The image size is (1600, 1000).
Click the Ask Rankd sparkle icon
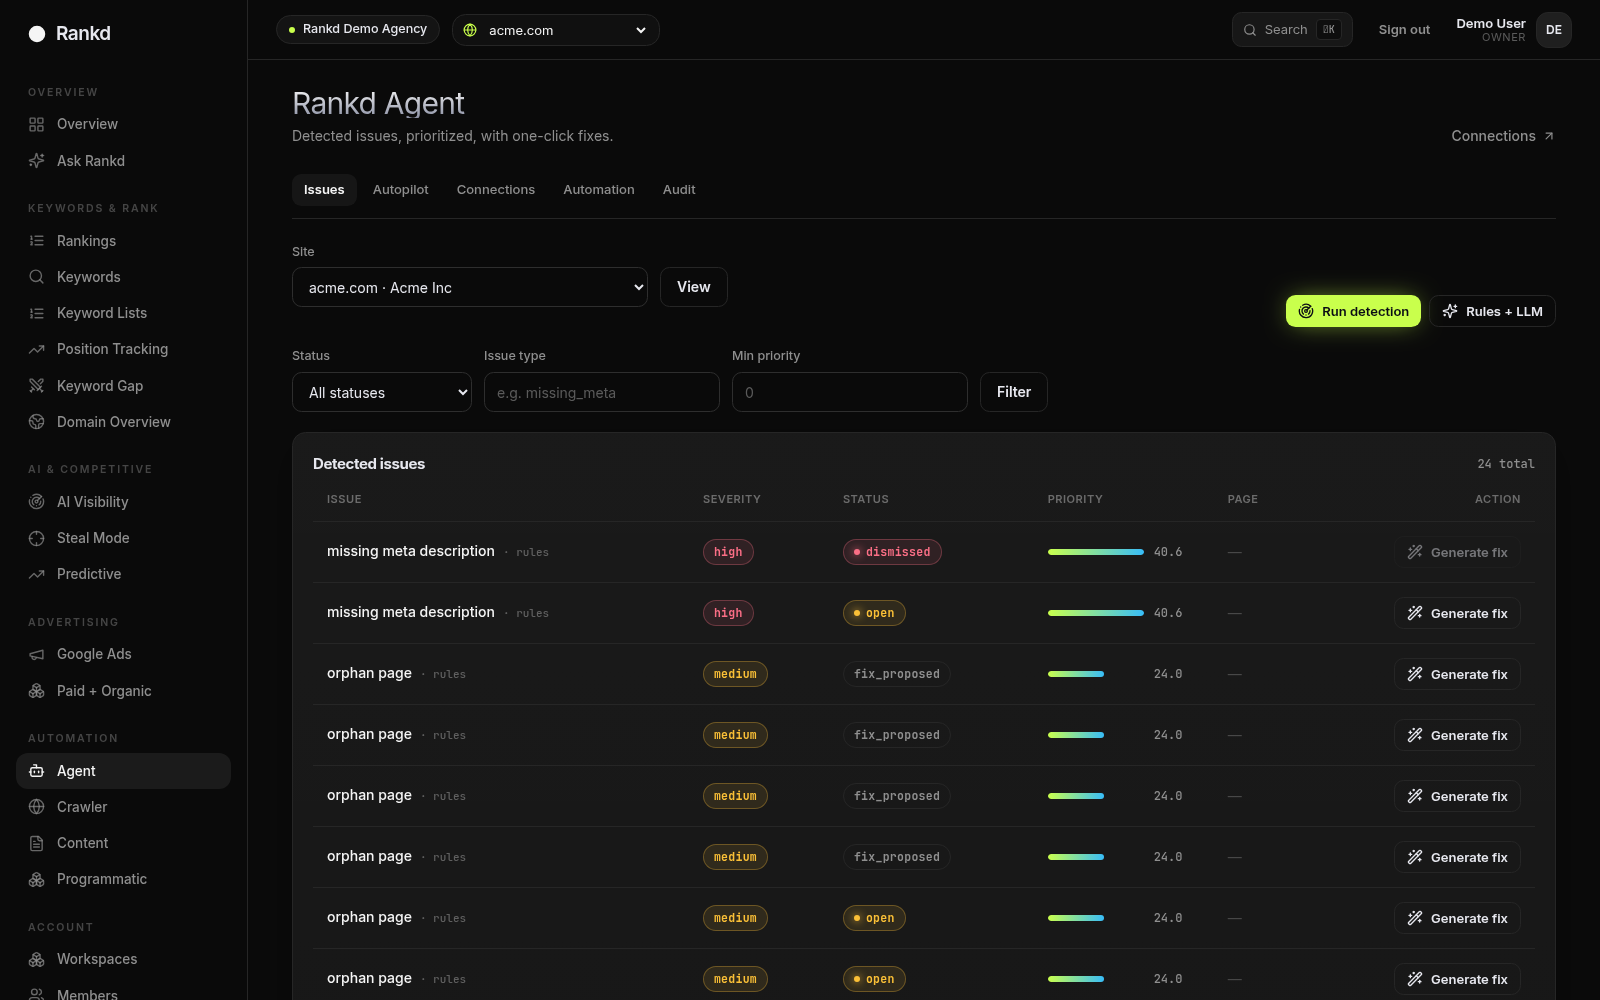tap(37, 161)
